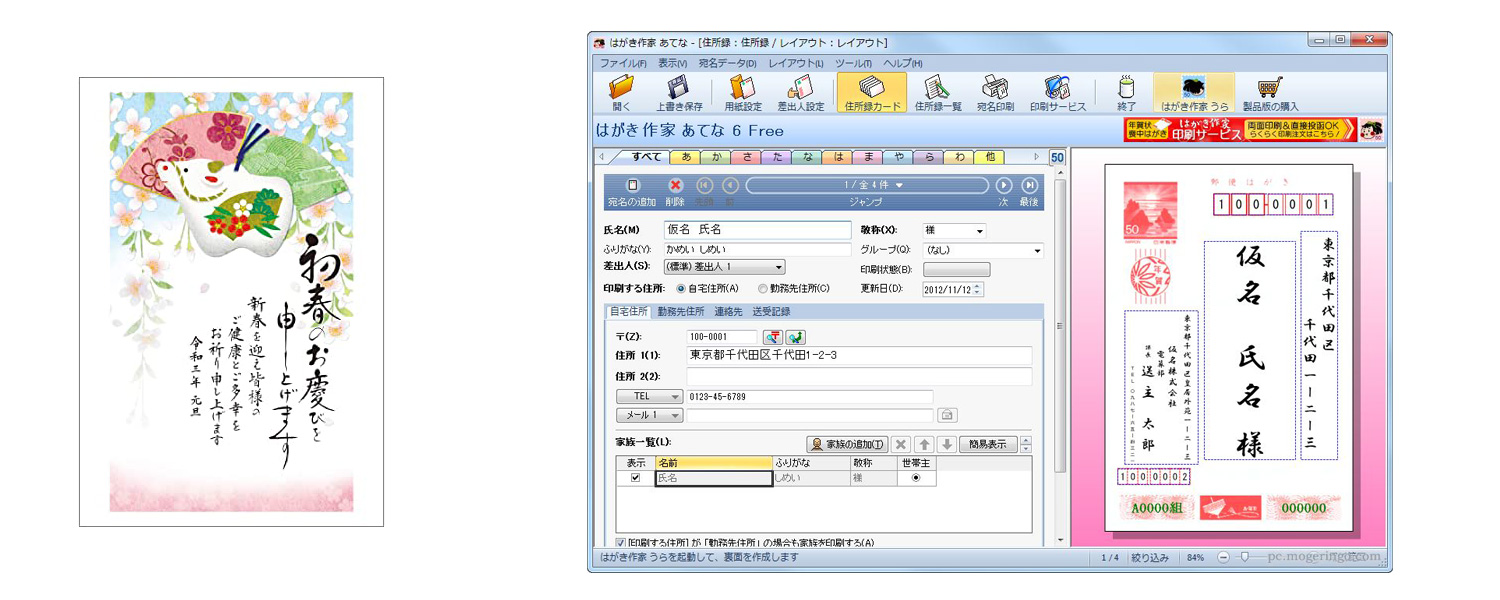Open the レイアウト(L) menu
This screenshot has width=1500, height=600.
(795, 63)
